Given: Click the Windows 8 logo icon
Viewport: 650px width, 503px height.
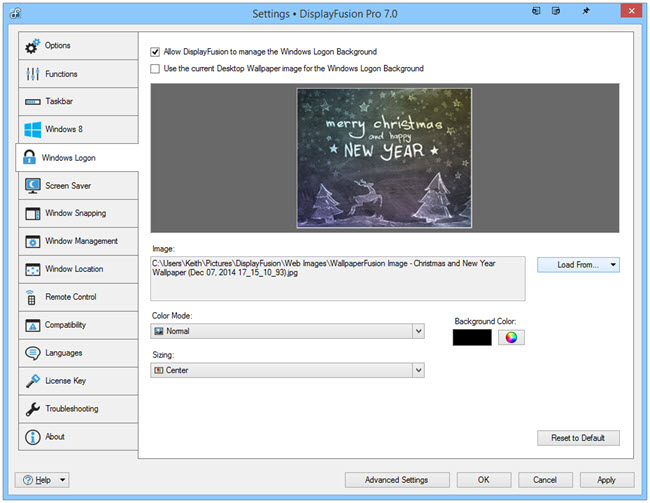Looking at the screenshot, I should click(32, 129).
